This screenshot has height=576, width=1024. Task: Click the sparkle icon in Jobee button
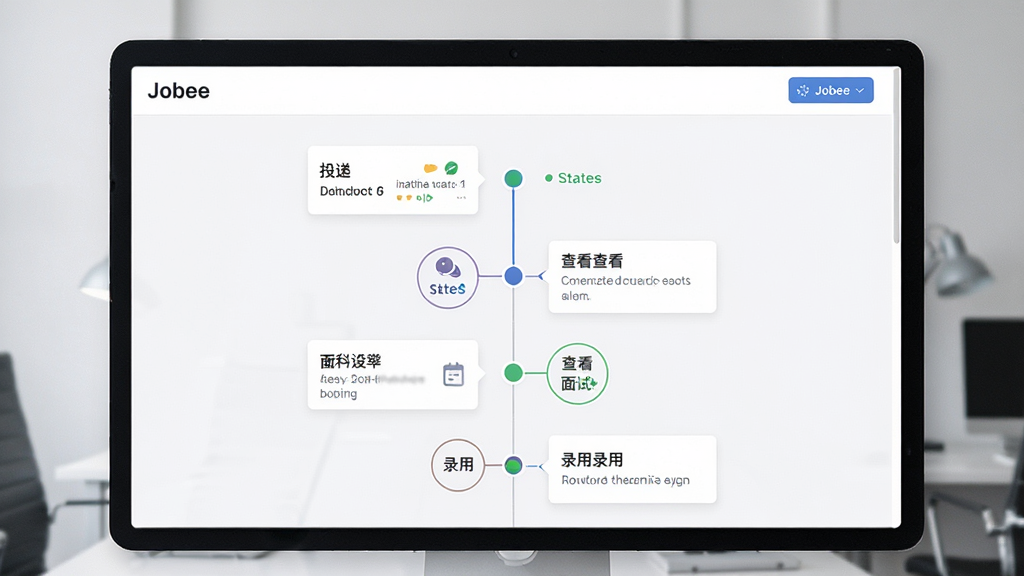(x=803, y=91)
